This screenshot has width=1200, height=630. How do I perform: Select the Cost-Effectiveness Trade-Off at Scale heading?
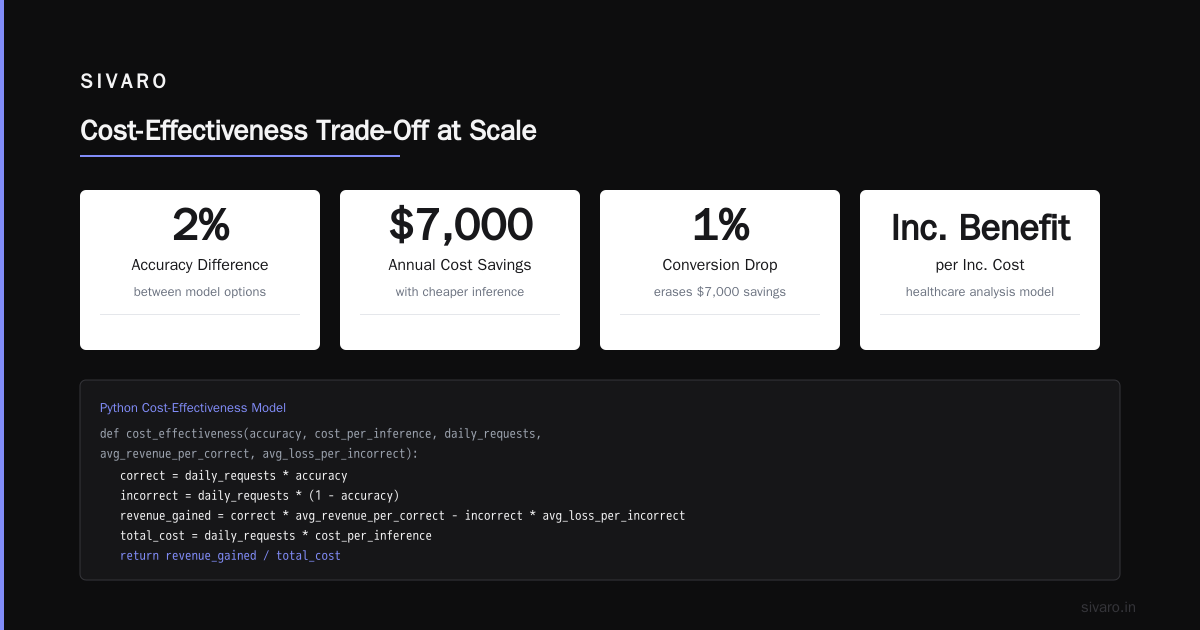pos(308,130)
